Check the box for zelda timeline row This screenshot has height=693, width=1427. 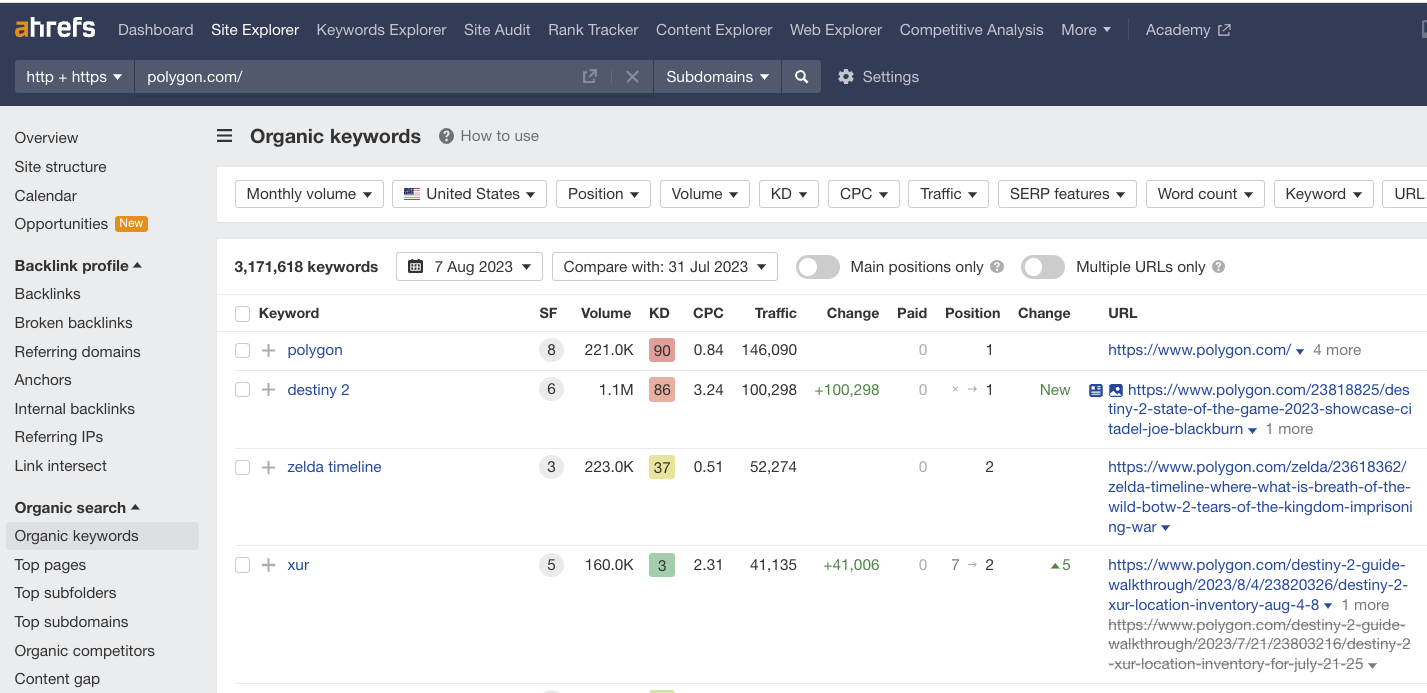(x=242, y=467)
